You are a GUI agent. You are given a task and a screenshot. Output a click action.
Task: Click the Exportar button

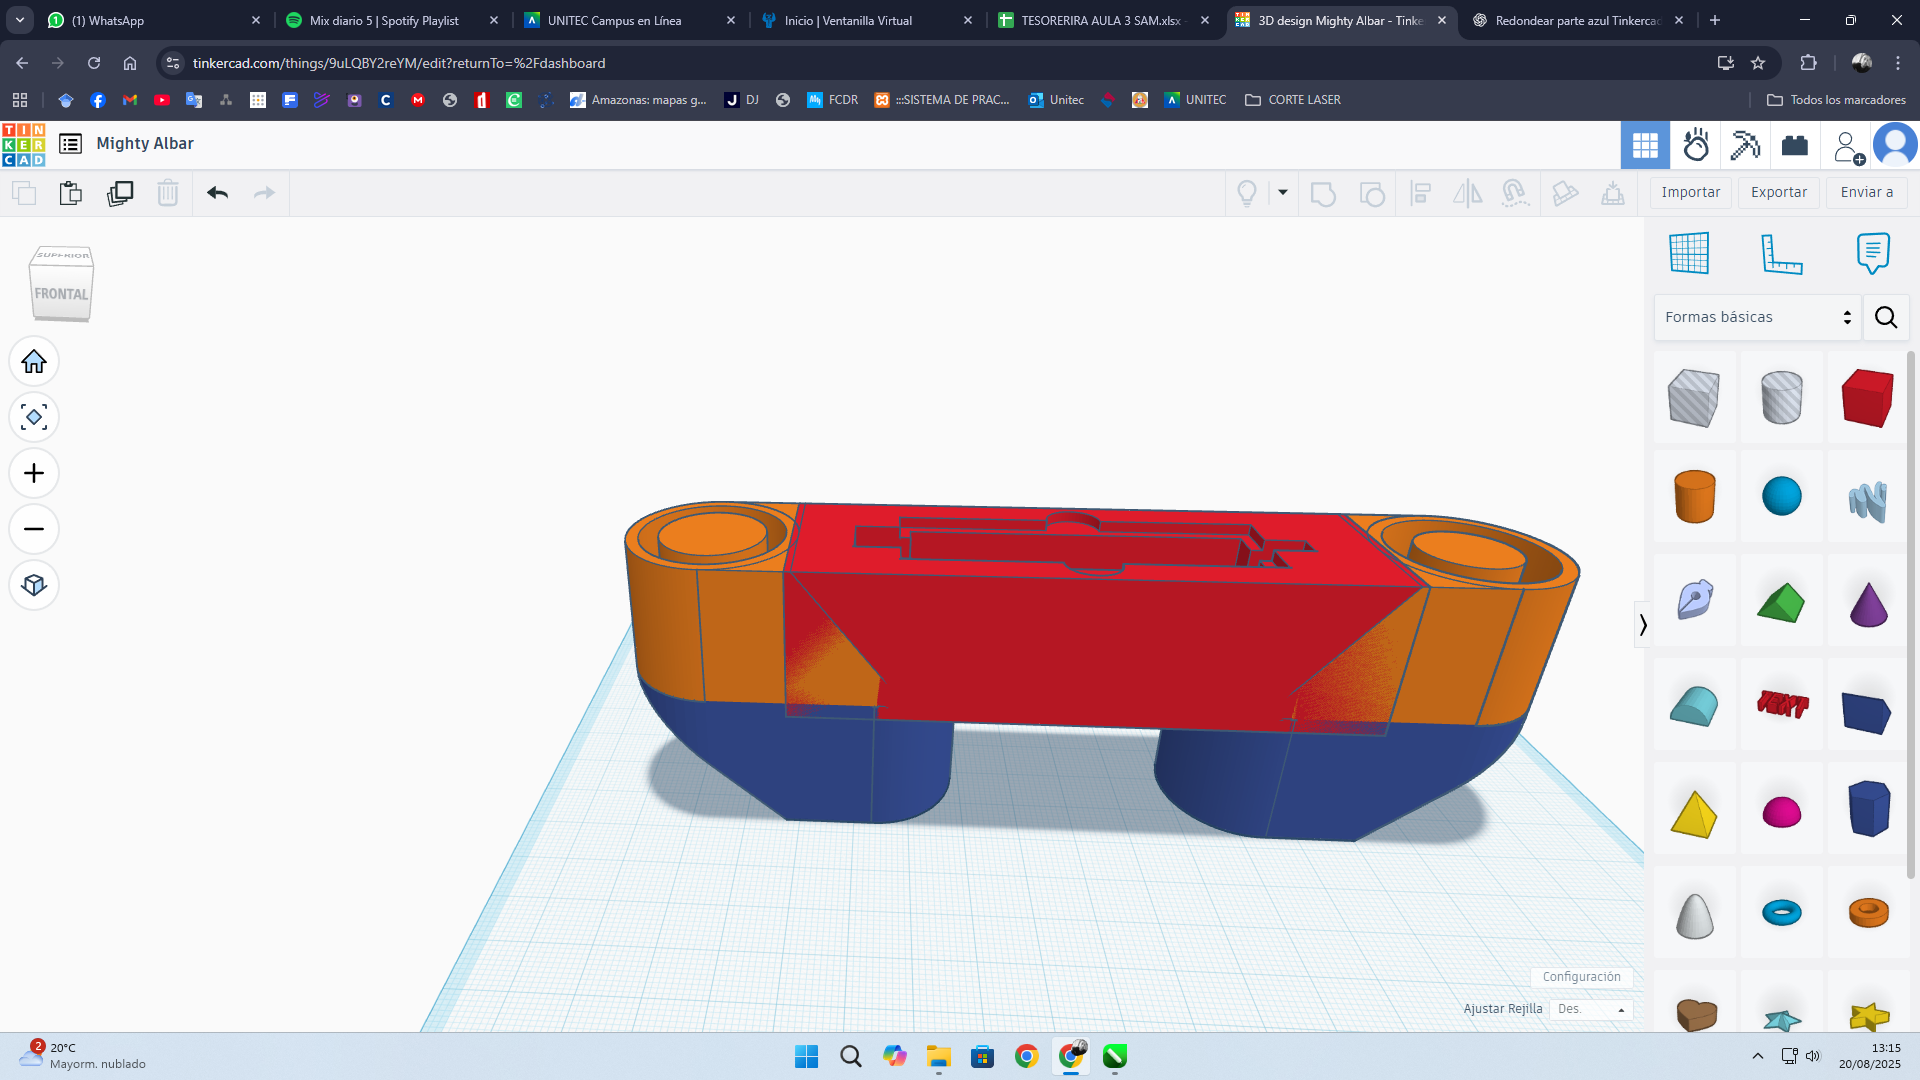[1778, 192]
